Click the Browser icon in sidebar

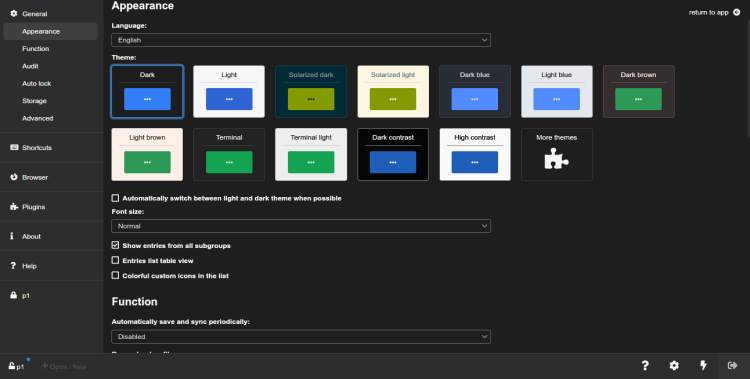click(x=13, y=177)
